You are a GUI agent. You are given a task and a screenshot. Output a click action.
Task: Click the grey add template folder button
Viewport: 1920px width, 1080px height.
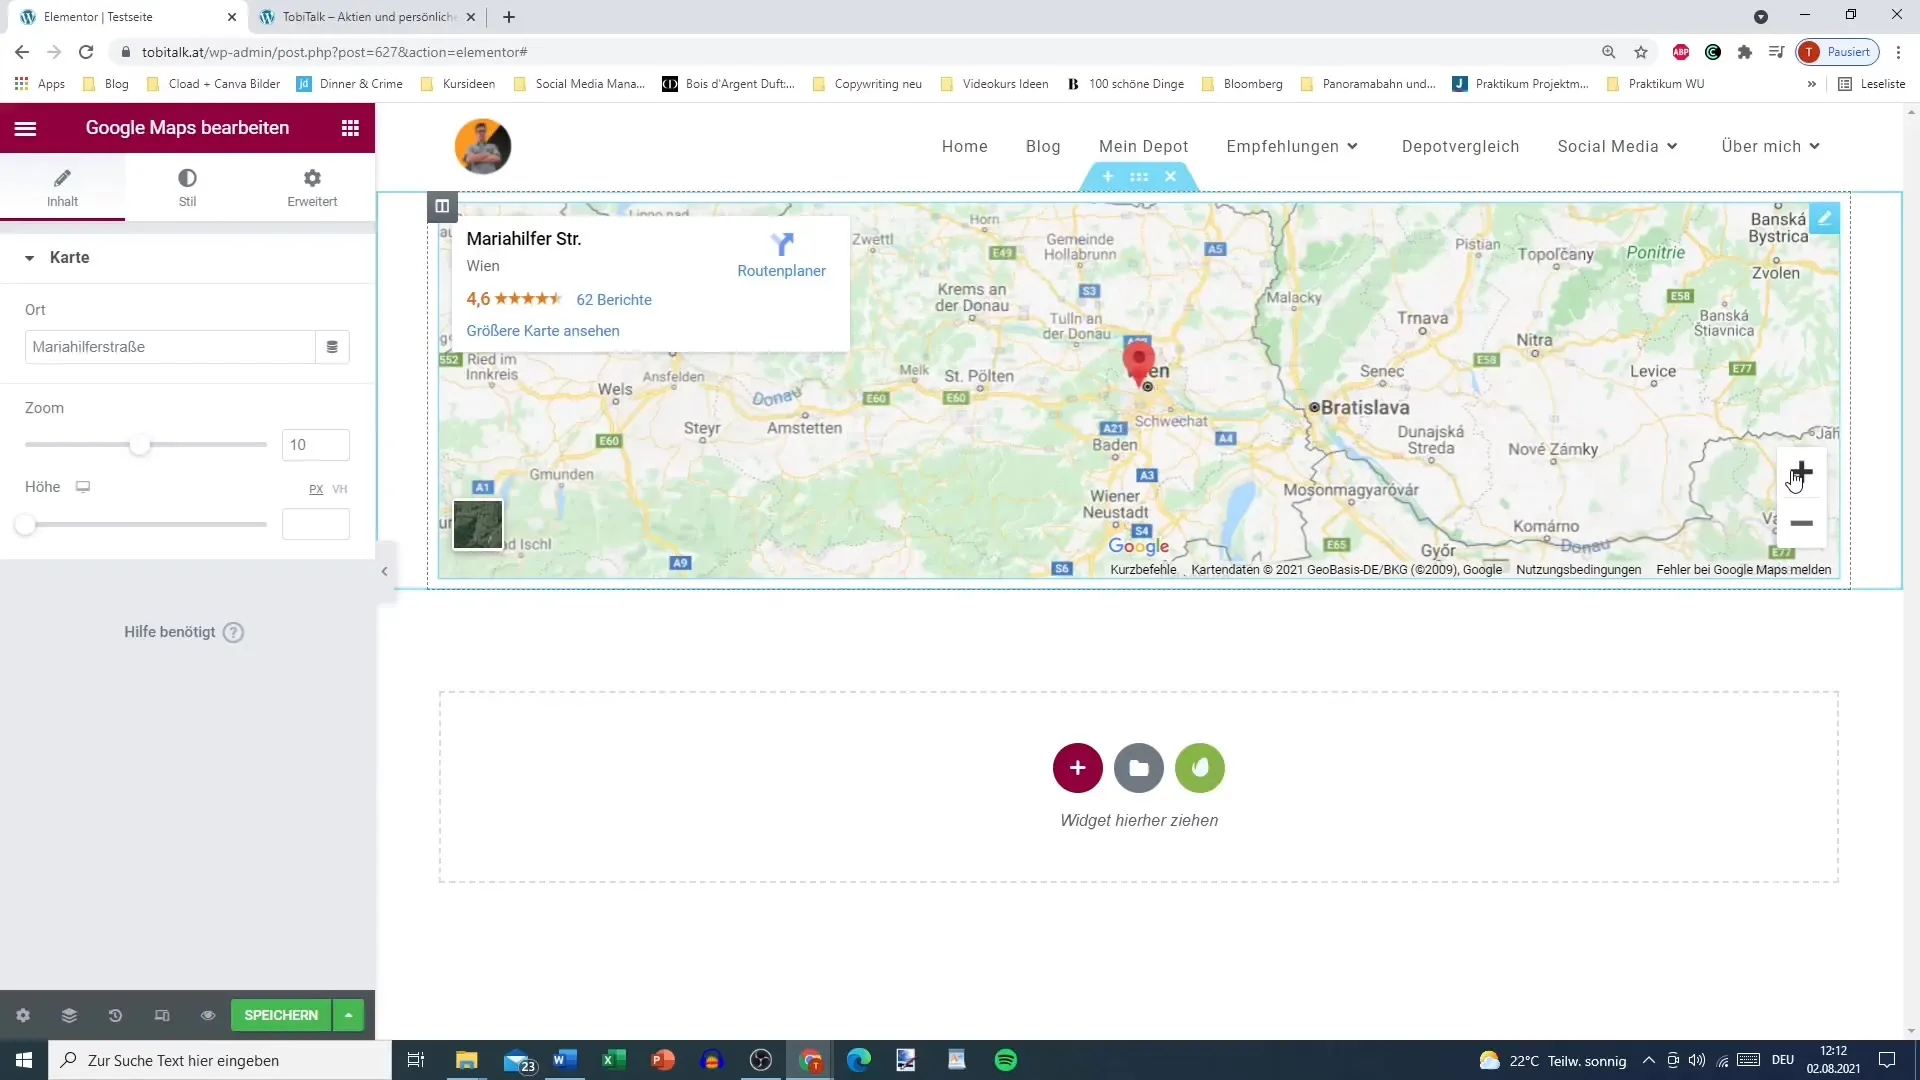pos(1139,768)
